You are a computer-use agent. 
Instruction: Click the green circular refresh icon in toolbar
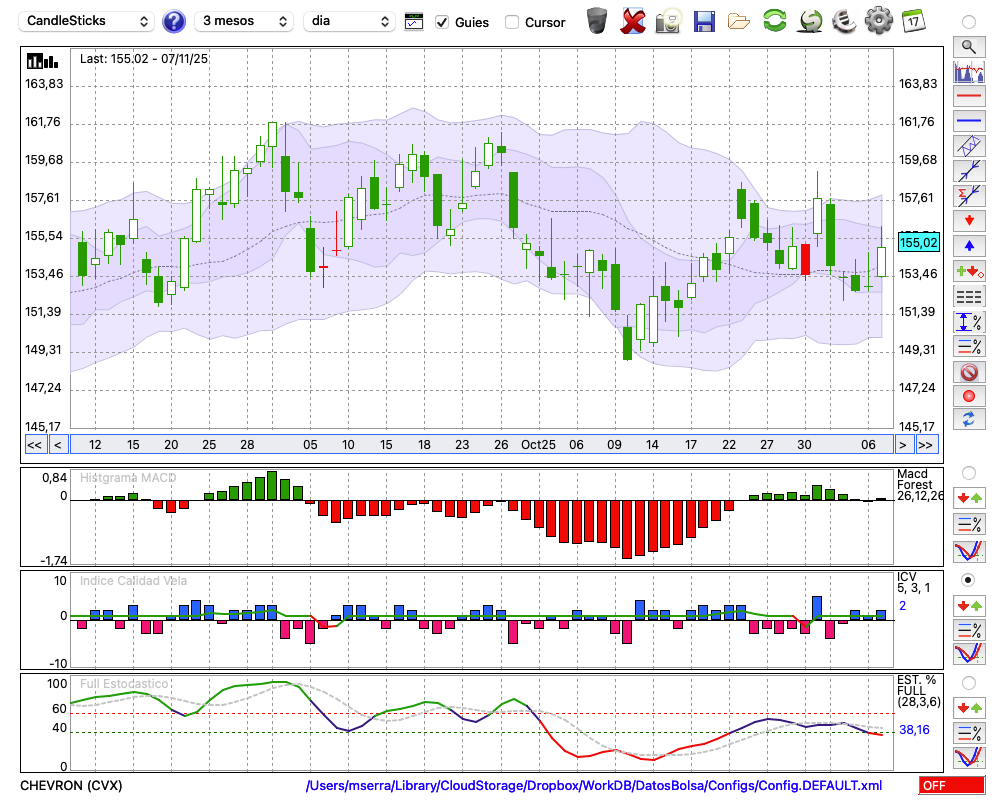(x=774, y=21)
